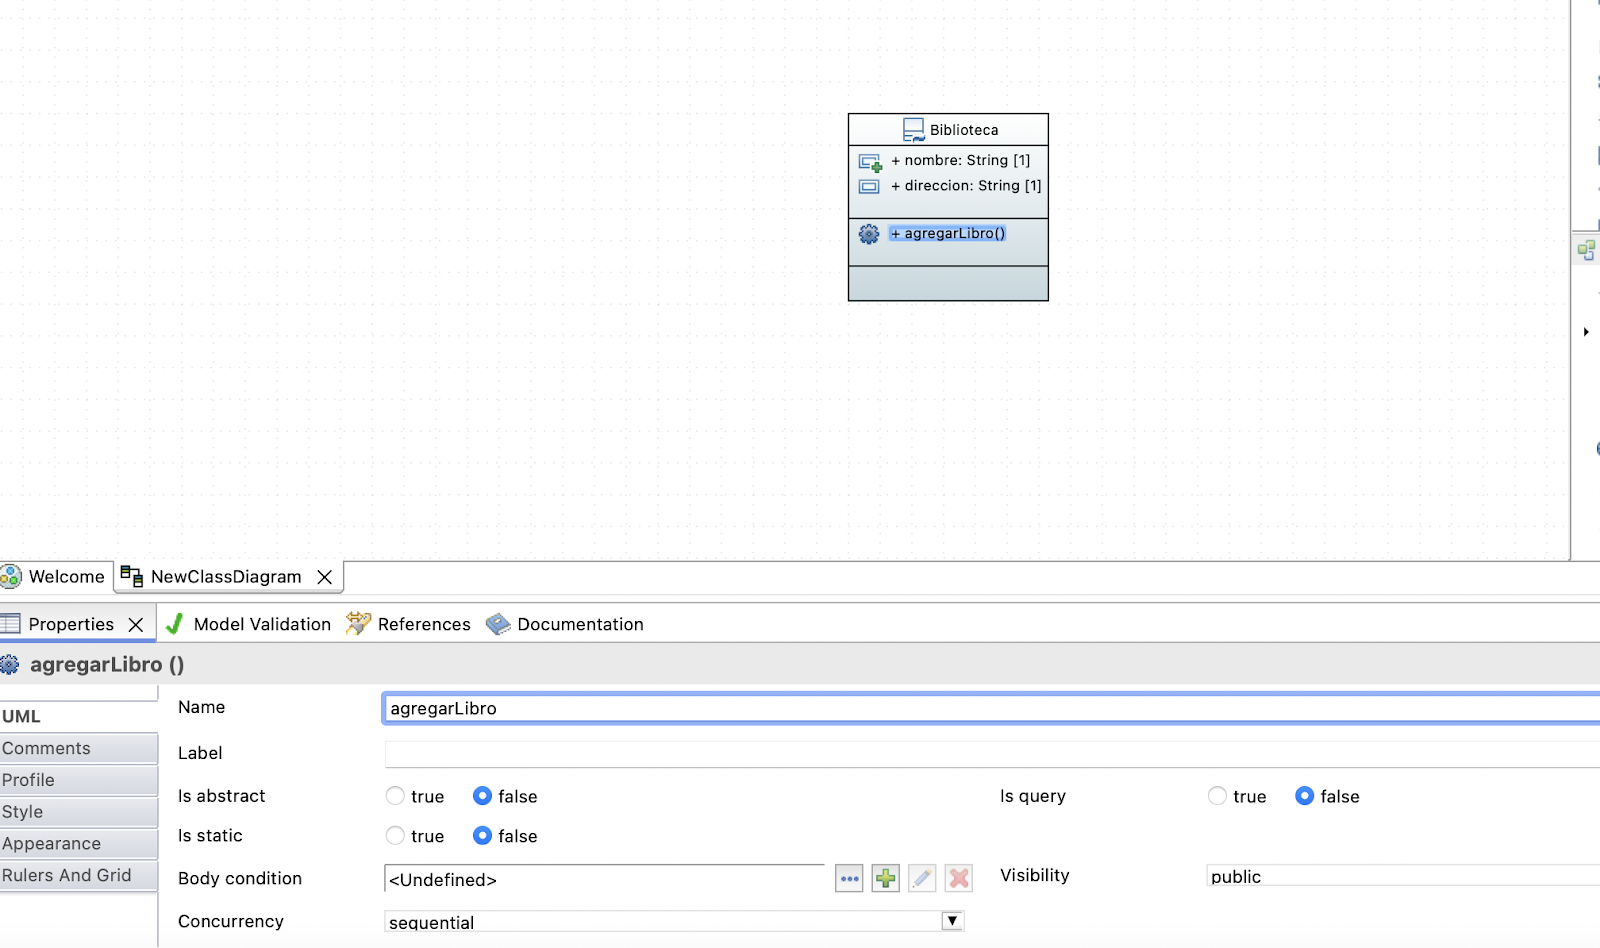Open the Documentation tab

click(x=565, y=624)
